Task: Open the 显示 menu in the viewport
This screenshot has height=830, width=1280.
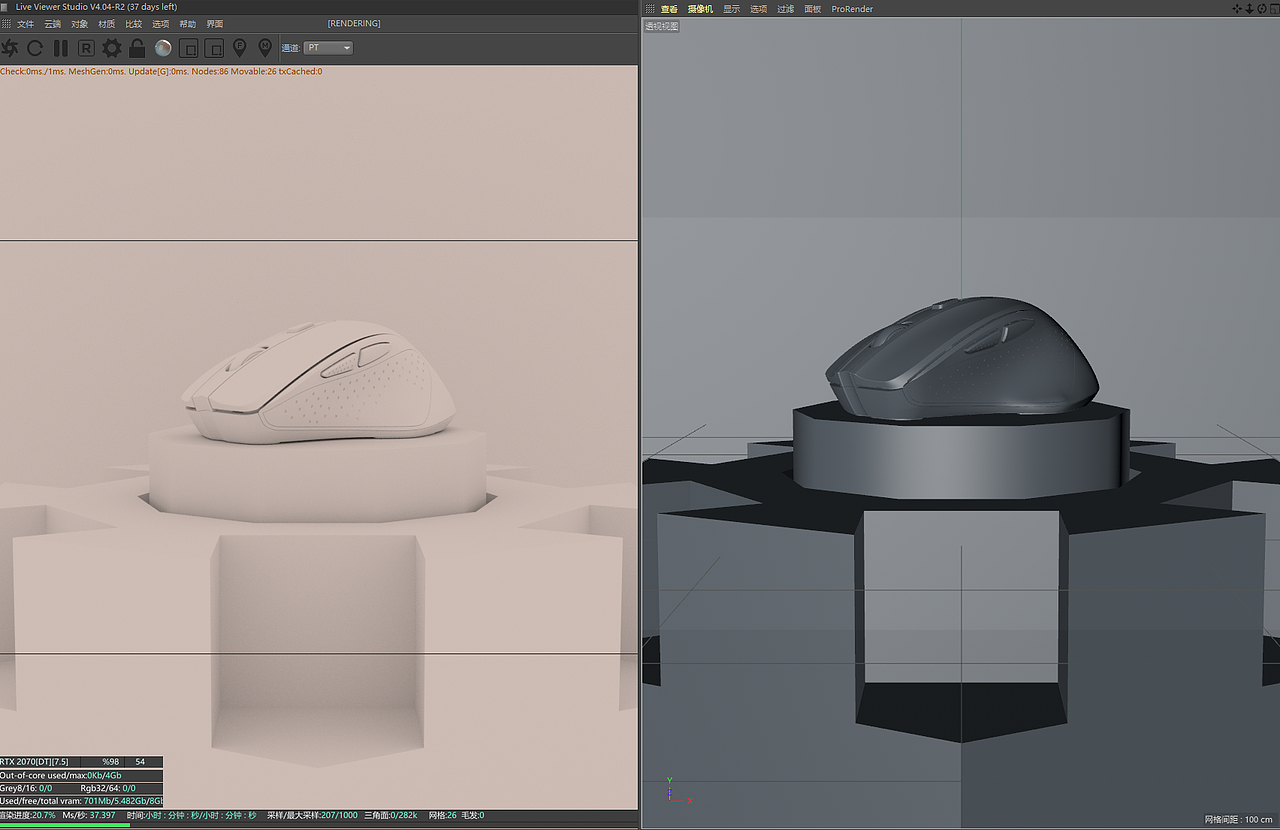Action: tap(732, 9)
